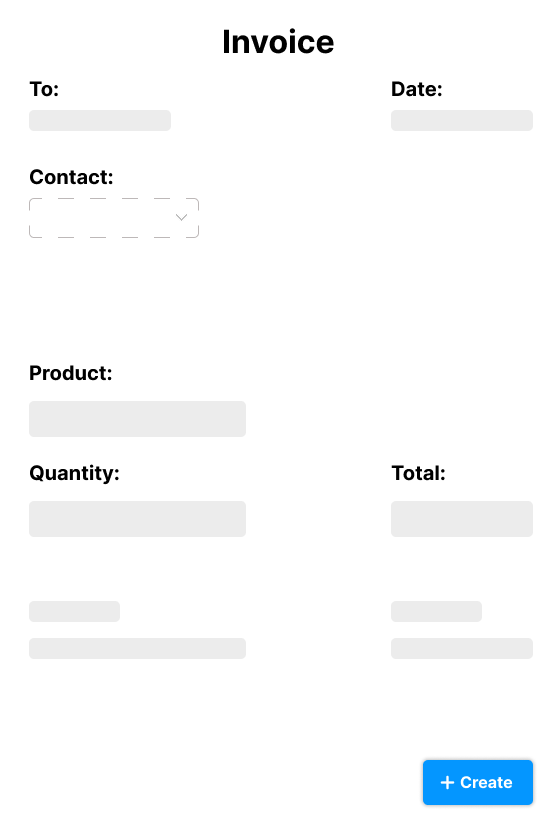
Task: Click the Invoice heading
Action: pyautogui.click(x=278, y=42)
